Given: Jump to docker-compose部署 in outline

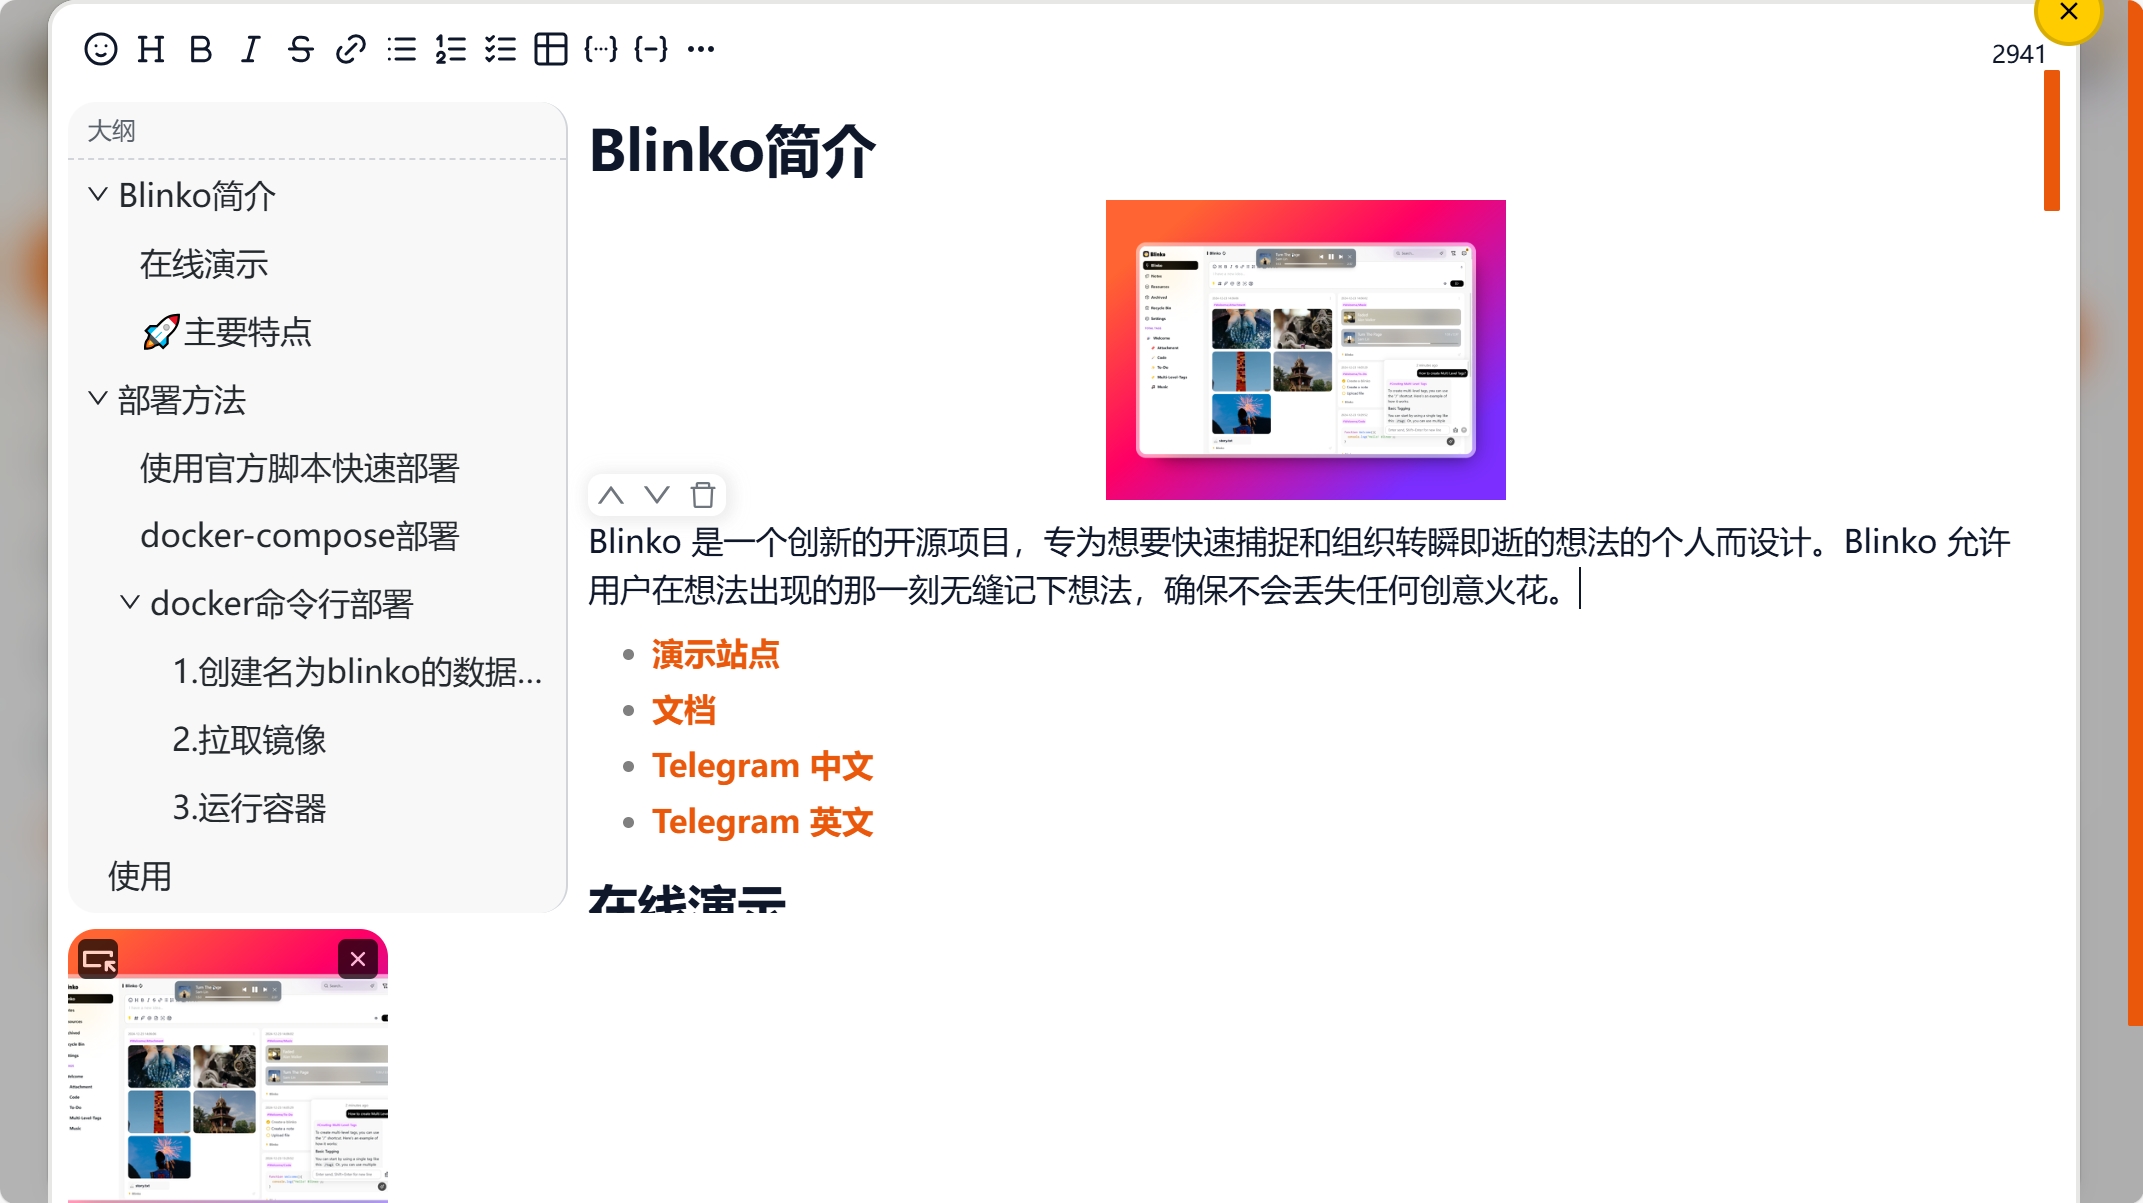Looking at the screenshot, I should 299,536.
